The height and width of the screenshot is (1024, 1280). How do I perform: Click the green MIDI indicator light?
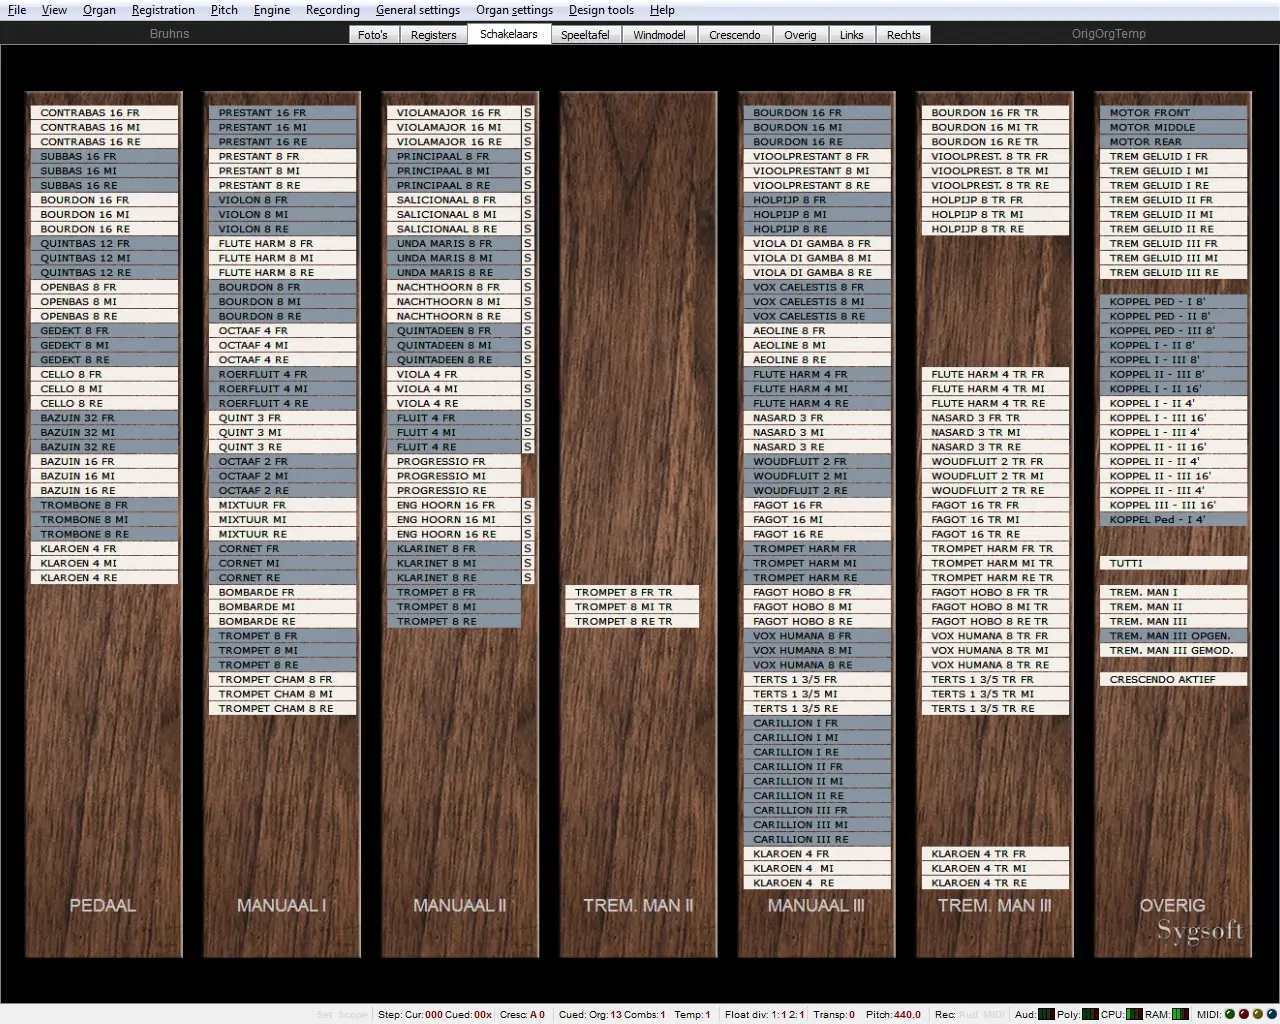click(1230, 1014)
